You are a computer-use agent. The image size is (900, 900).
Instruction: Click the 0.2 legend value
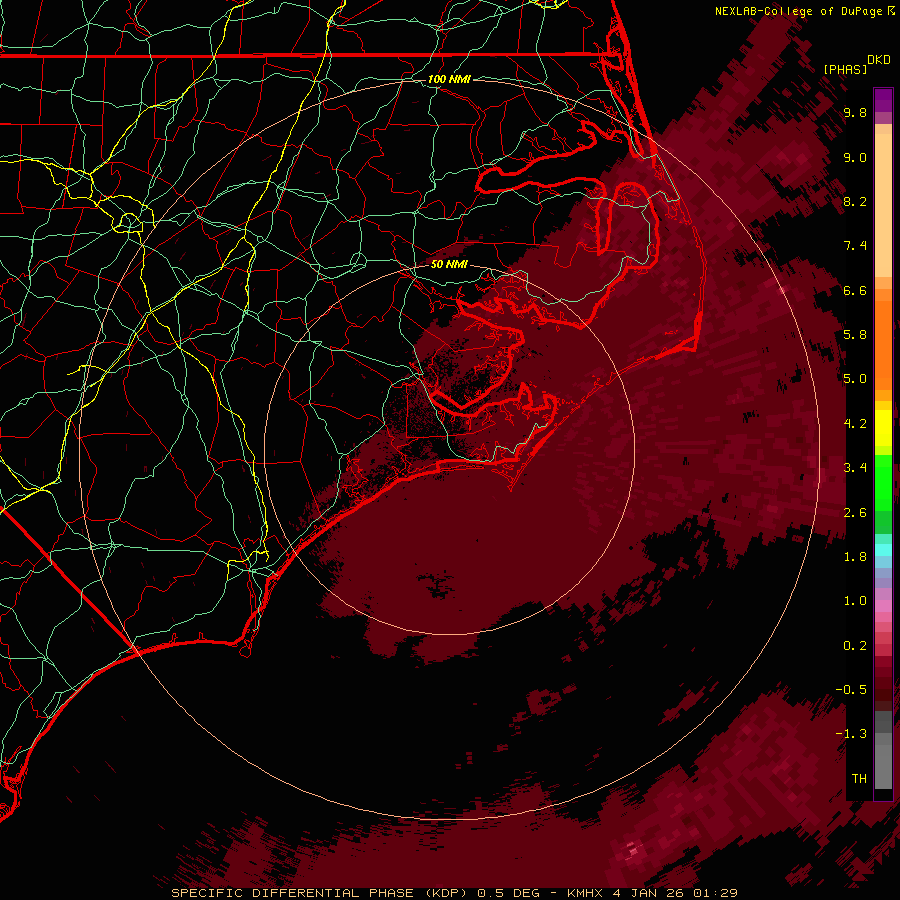[x=855, y=646]
